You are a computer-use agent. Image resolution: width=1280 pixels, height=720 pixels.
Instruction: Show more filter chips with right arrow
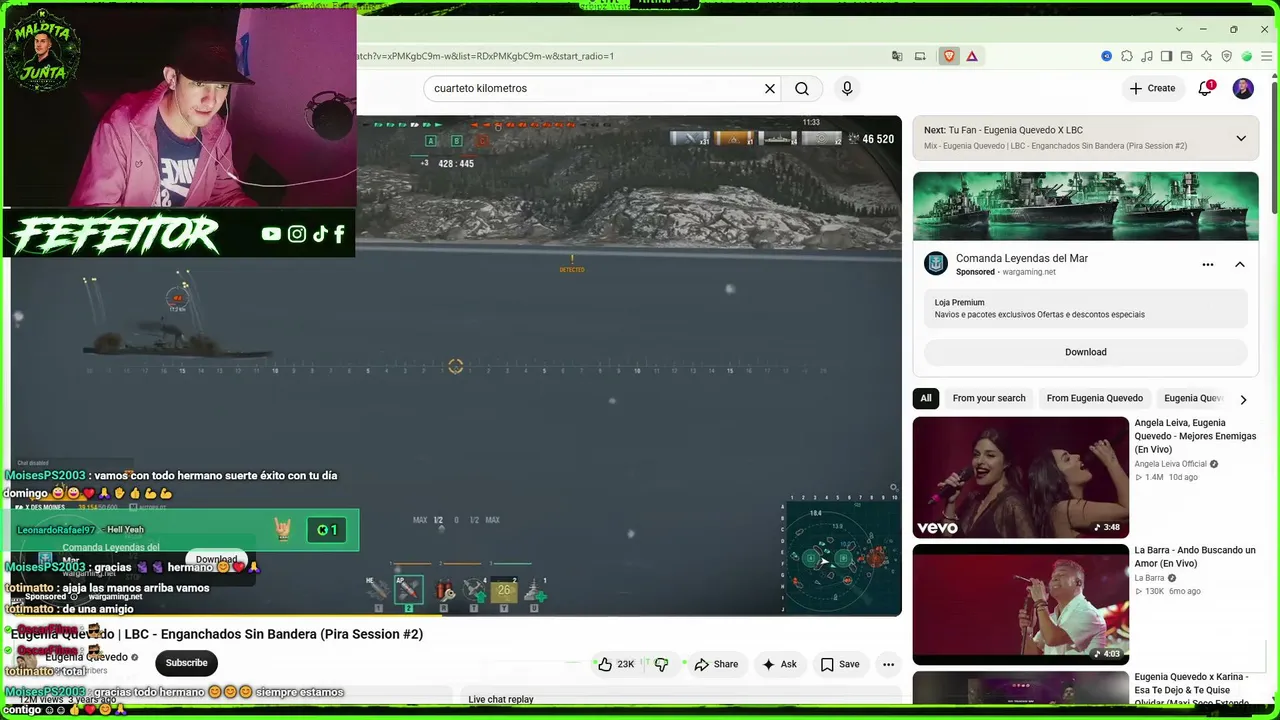tap(1243, 399)
